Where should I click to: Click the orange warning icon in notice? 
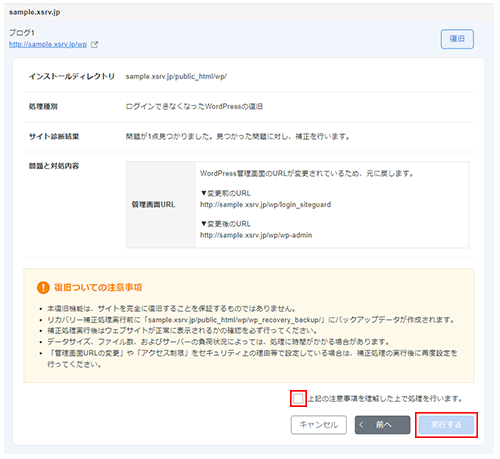pyautogui.click(x=43, y=287)
